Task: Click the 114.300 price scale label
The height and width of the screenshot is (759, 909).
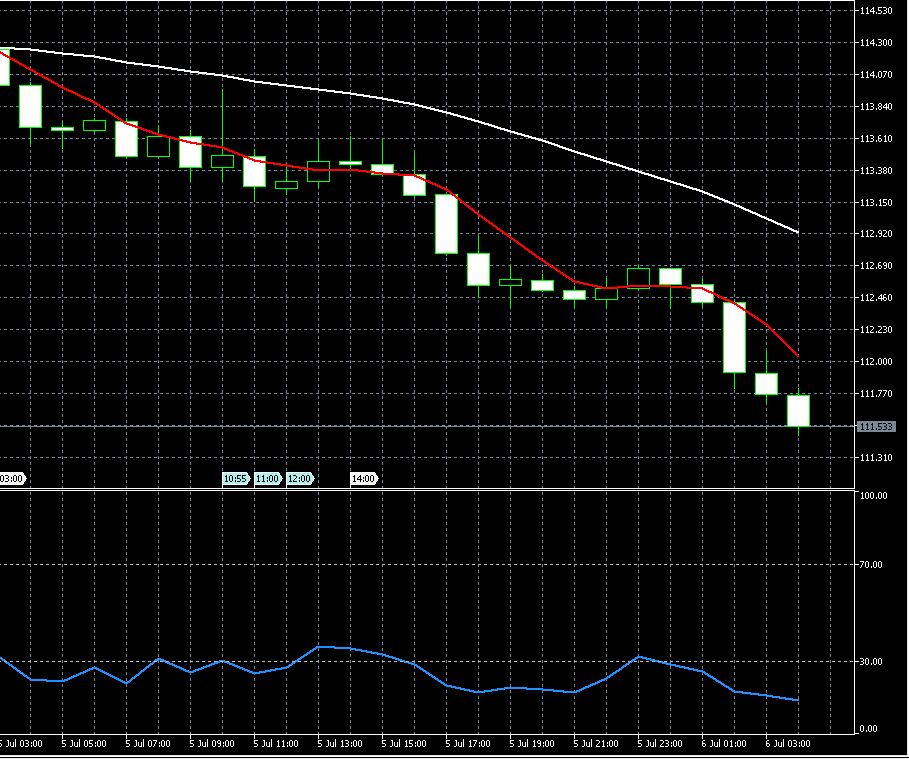Action: click(876, 43)
